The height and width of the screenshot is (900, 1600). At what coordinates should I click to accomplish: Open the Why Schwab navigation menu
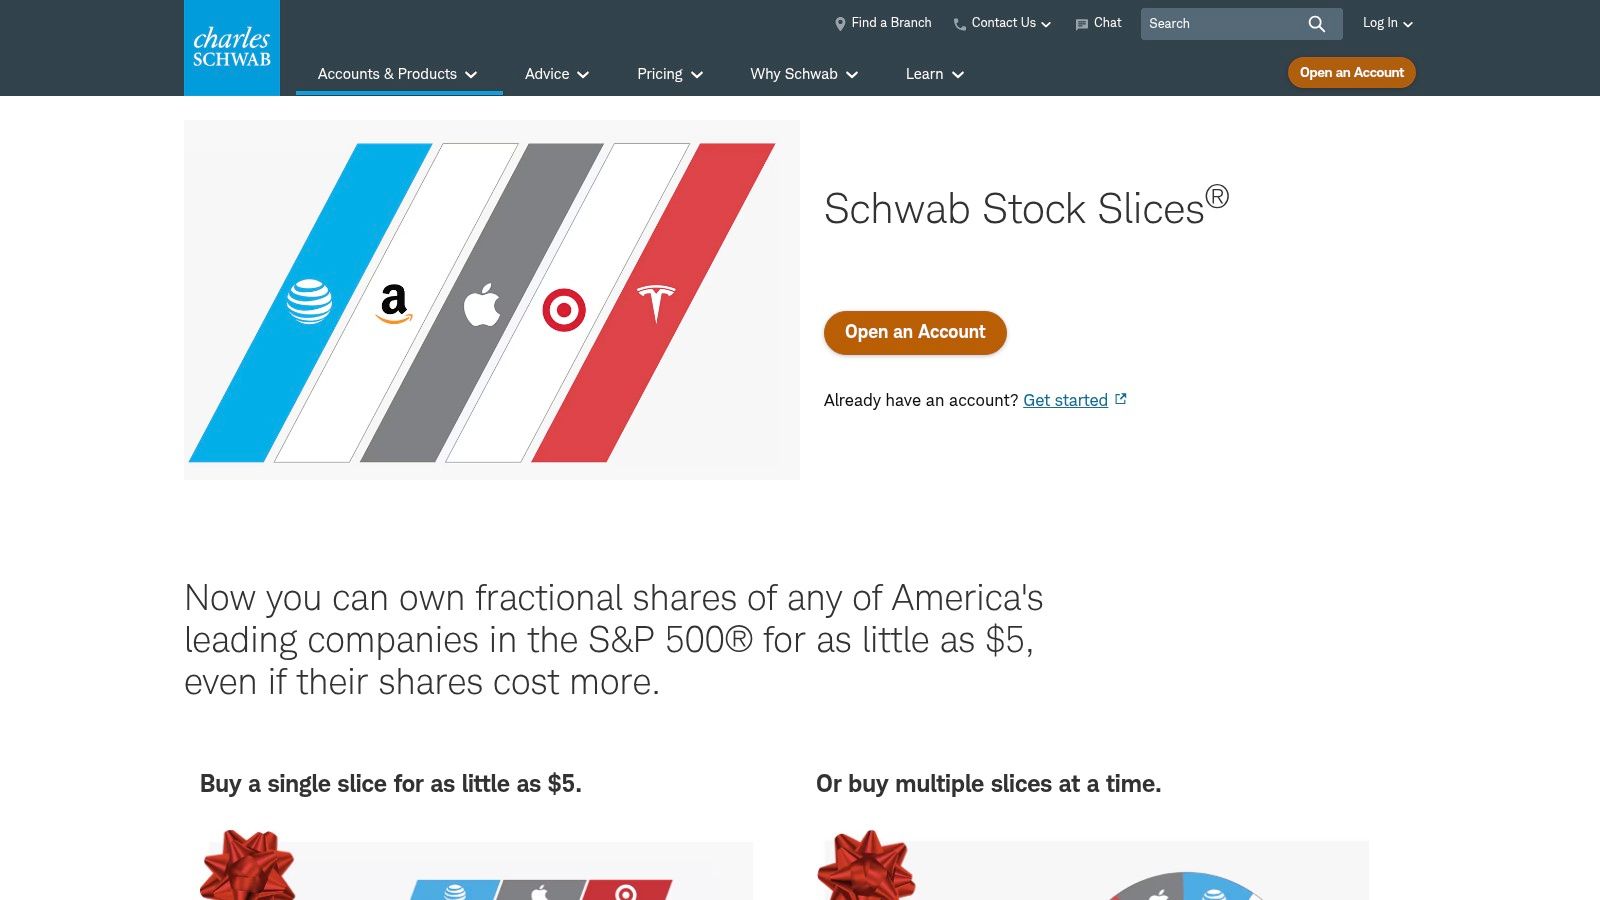click(803, 73)
